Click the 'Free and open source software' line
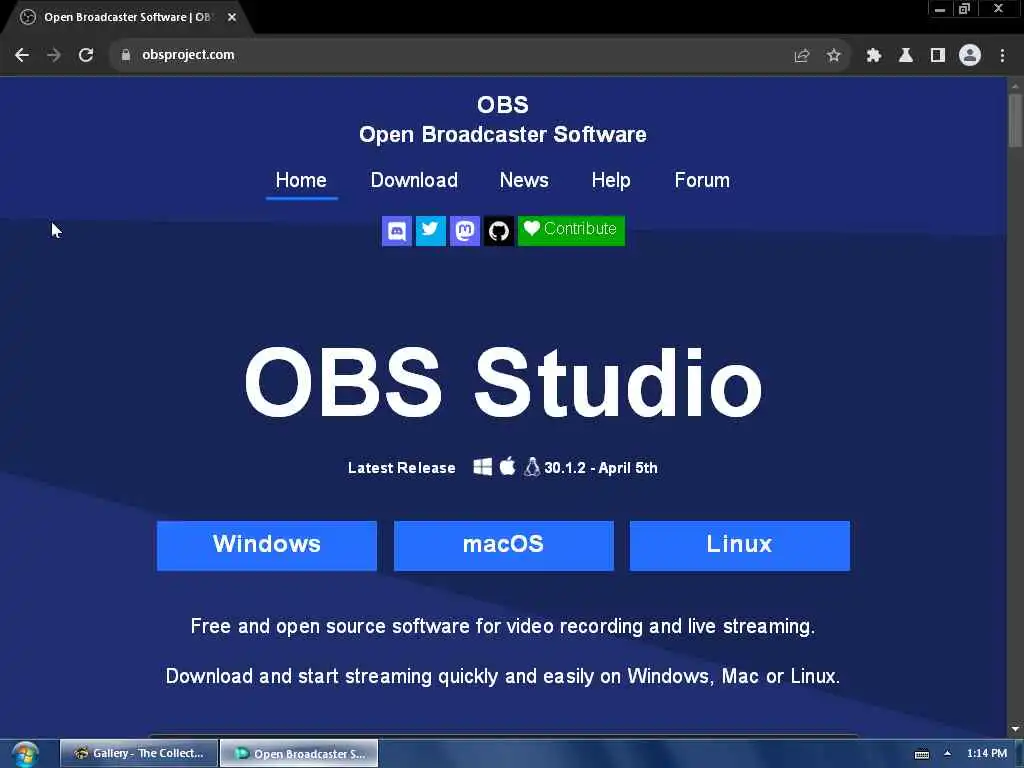Image resolution: width=1024 pixels, height=768 pixels. (x=503, y=626)
